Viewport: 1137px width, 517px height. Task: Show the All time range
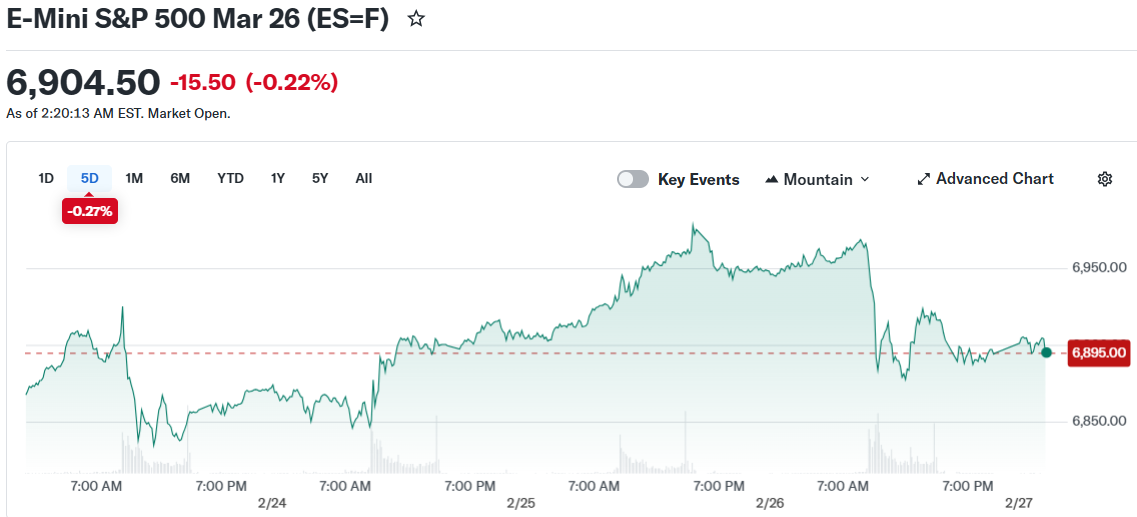363,178
